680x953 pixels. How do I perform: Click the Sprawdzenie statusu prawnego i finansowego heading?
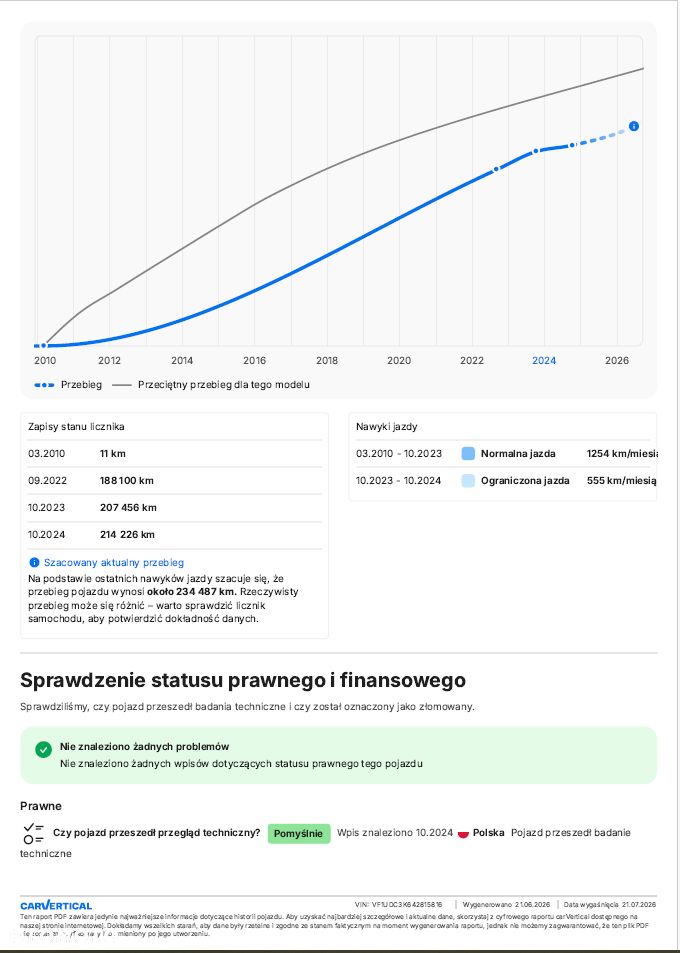point(243,680)
